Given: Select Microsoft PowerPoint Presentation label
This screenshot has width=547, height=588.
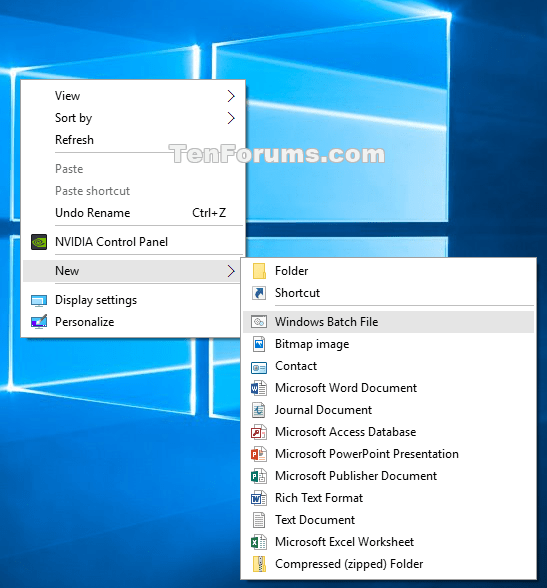Looking at the screenshot, I should [367, 454].
